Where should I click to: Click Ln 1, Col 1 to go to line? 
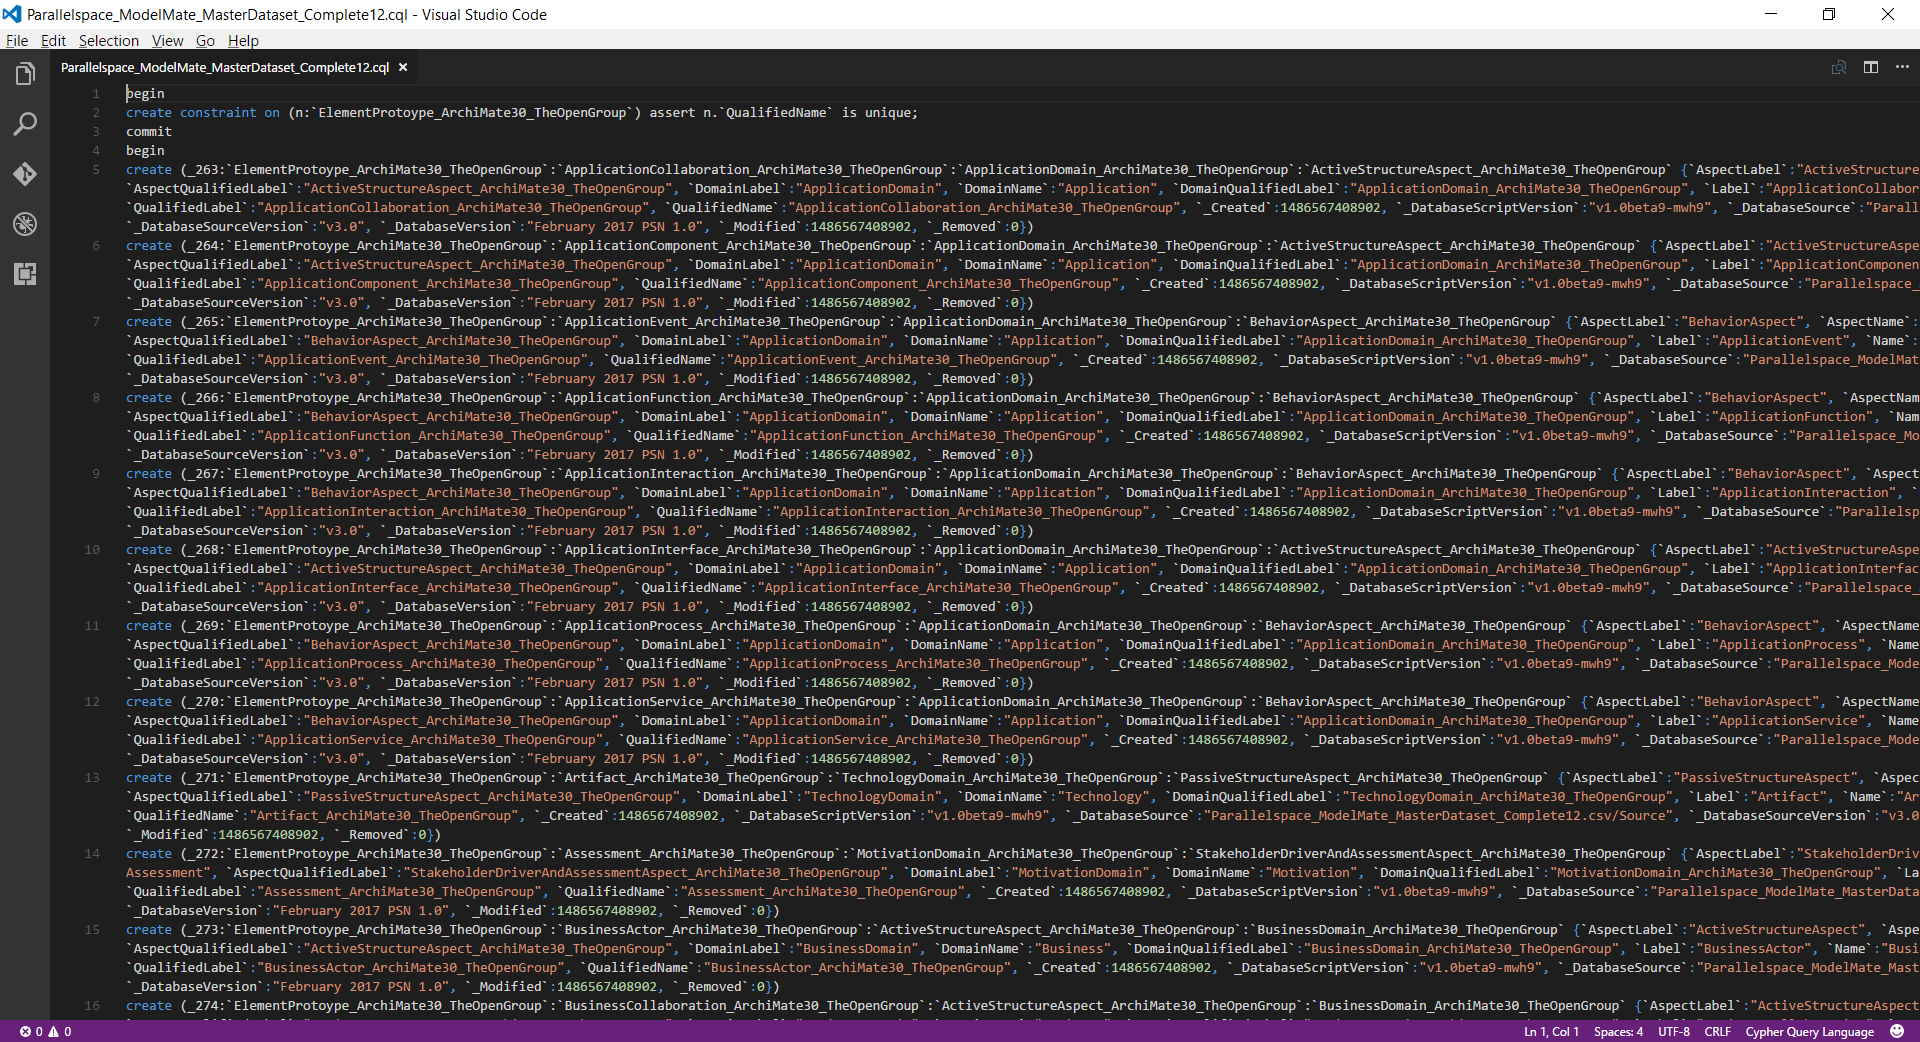[x=1551, y=1031]
